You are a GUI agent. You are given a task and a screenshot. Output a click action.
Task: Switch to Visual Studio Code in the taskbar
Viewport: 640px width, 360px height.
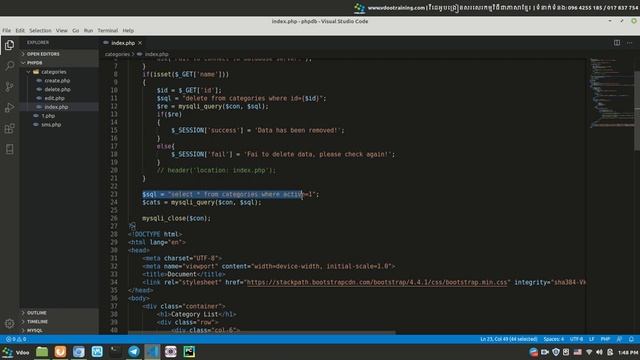pos(152,352)
